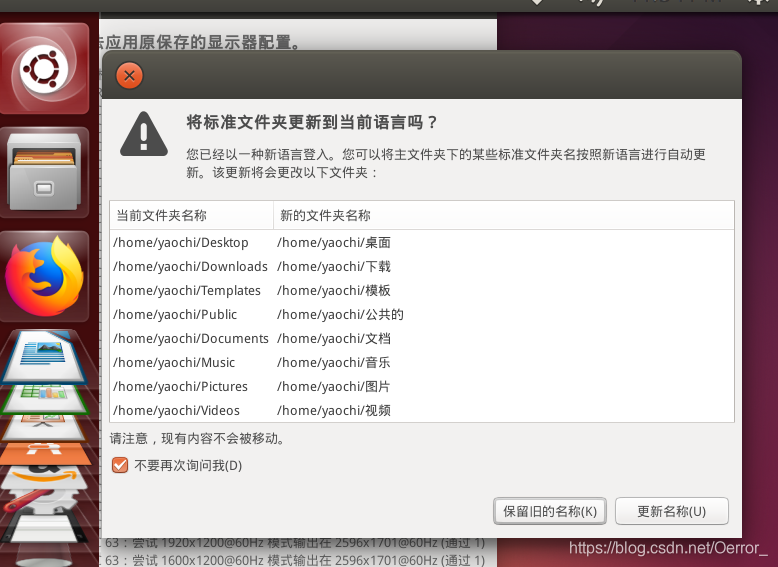778x567 pixels.
Task: Open the Files cabinet icon in dock
Action: tap(45, 172)
